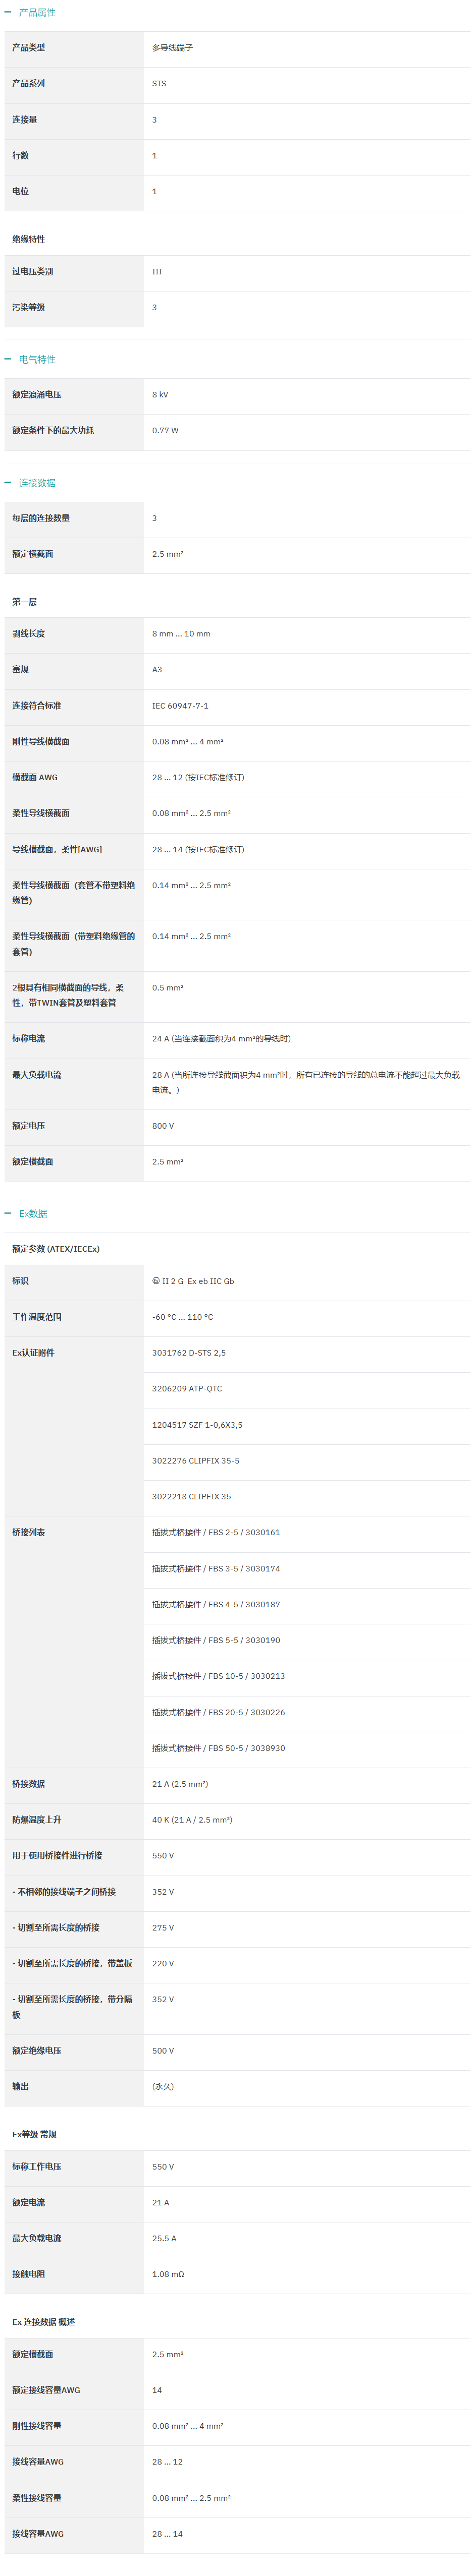
Task: Select the 800 V rated voltage value
Action: (x=163, y=1126)
